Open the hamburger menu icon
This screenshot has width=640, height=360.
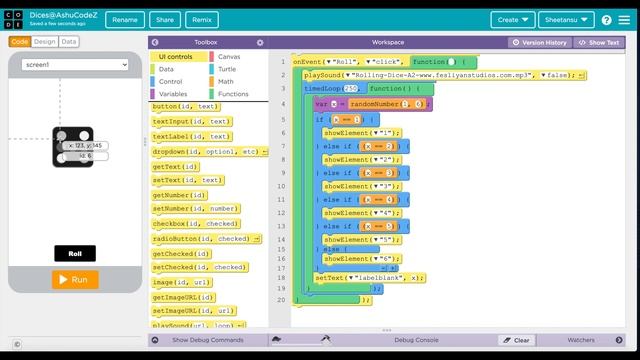pos(624,20)
